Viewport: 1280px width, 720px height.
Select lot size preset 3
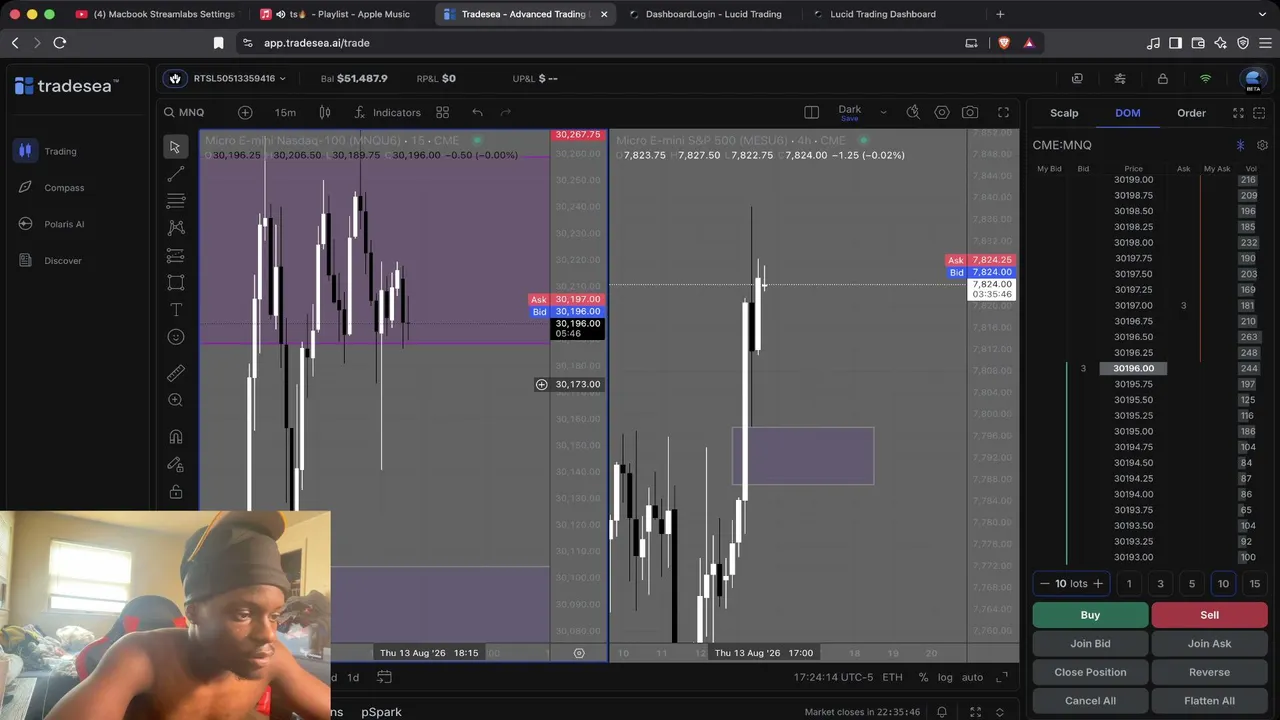[x=1160, y=584]
